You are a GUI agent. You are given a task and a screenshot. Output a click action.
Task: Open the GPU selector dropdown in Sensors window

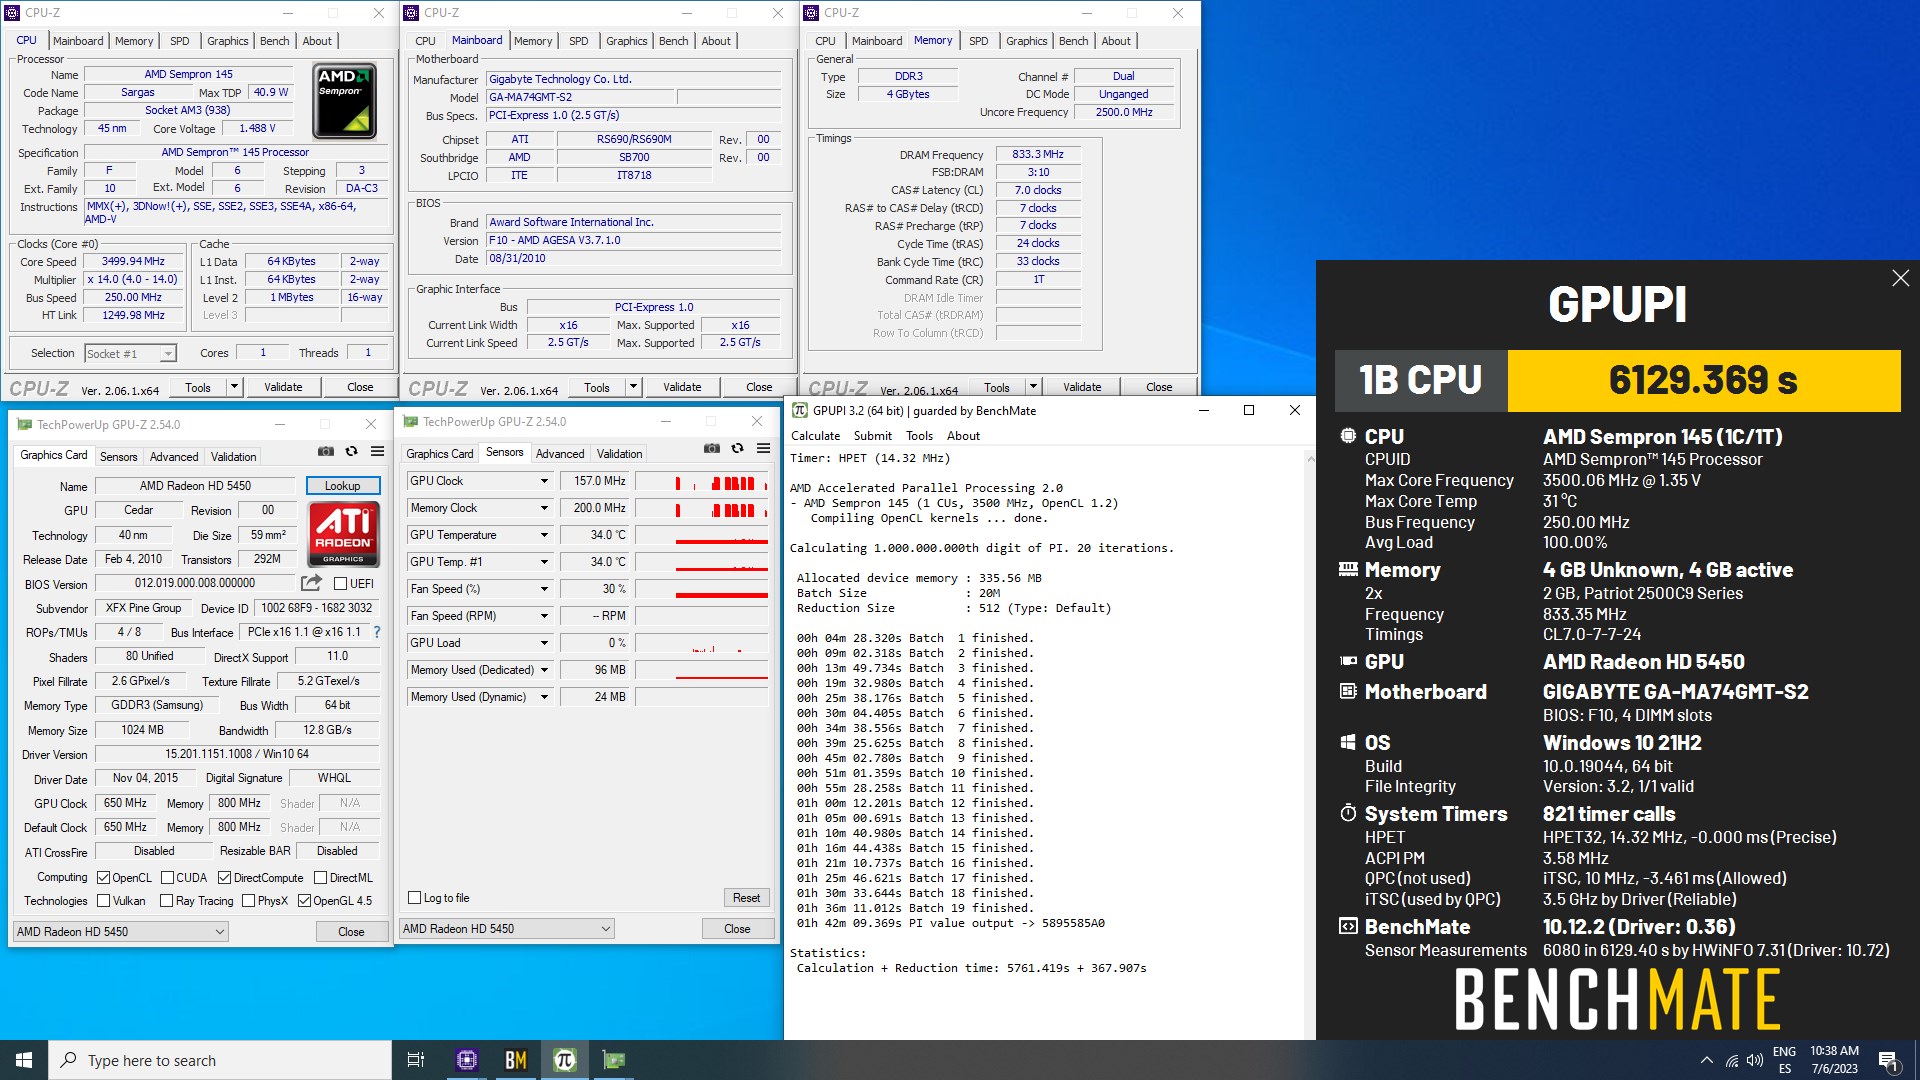point(506,929)
